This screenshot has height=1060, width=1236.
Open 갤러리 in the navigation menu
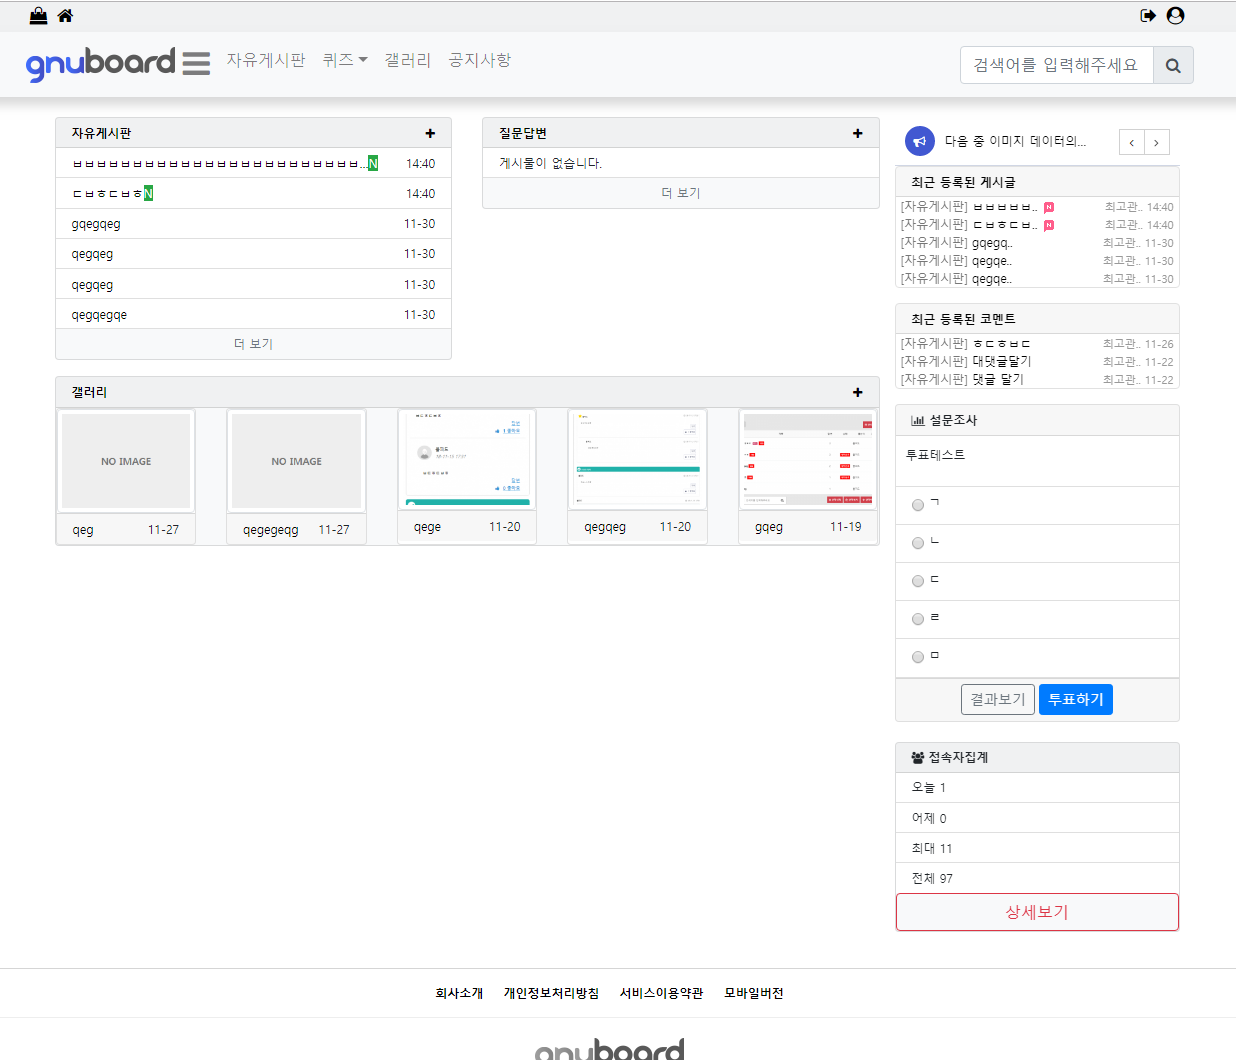[407, 60]
